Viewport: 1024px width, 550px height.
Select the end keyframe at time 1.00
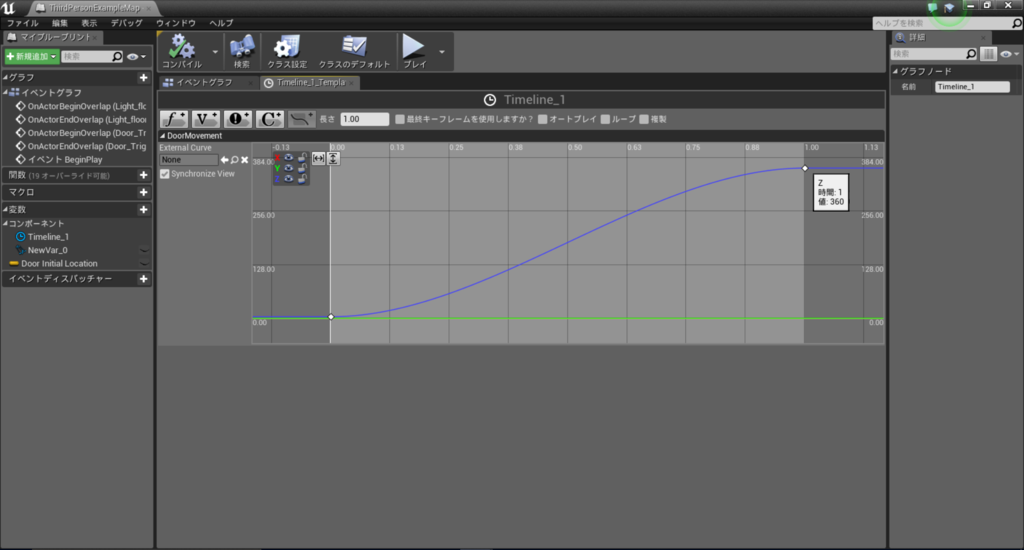point(805,169)
